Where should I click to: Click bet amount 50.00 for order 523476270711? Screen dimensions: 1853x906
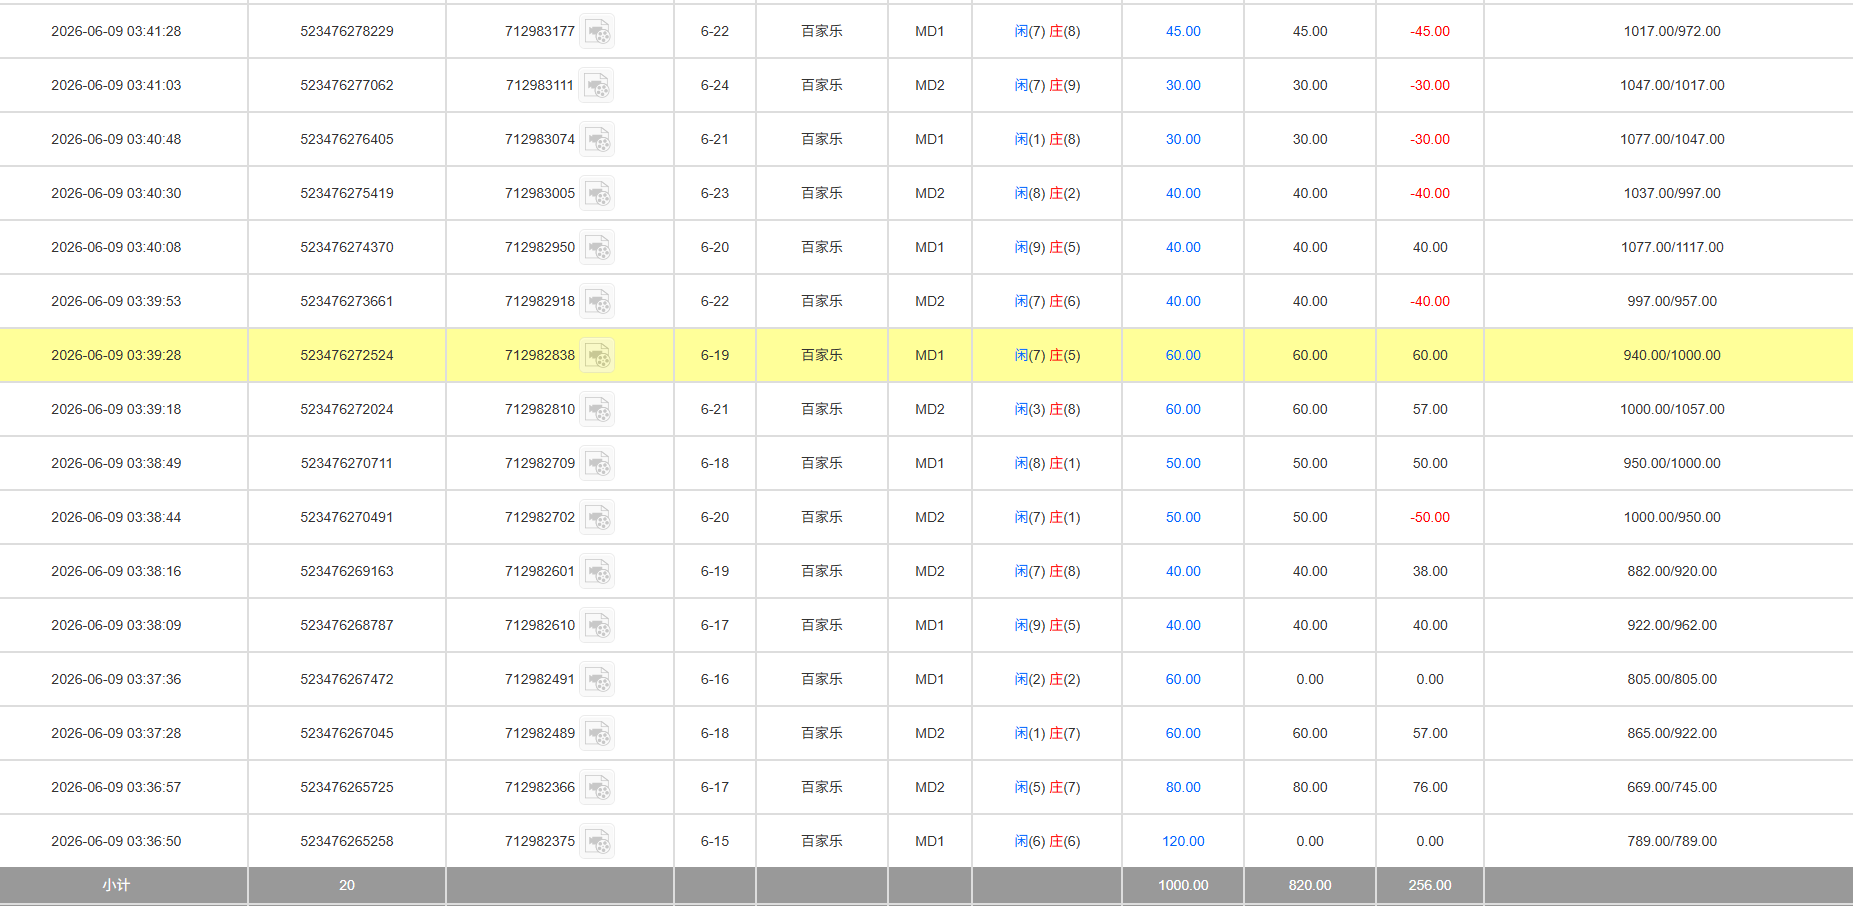pyautogui.click(x=1183, y=463)
